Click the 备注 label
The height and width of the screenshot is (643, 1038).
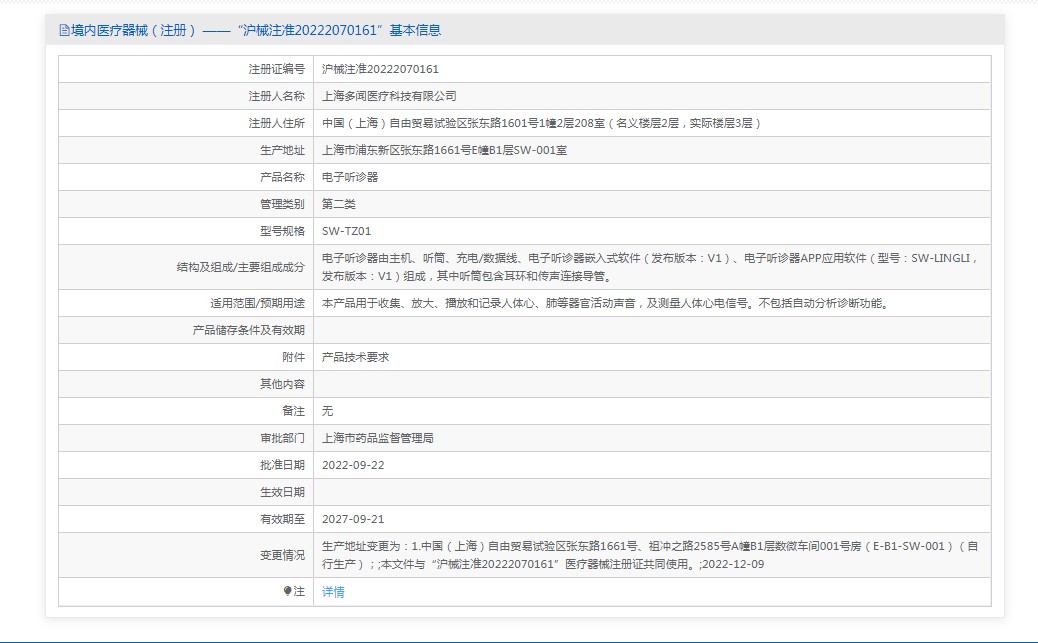pyautogui.click(x=293, y=411)
